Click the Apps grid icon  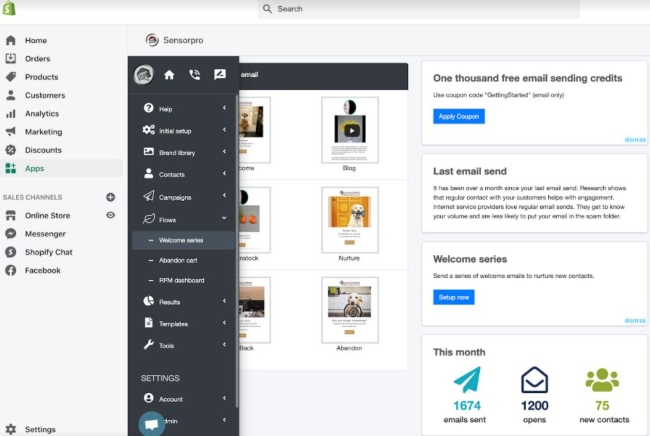pyautogui.click(x=11, y=168)
